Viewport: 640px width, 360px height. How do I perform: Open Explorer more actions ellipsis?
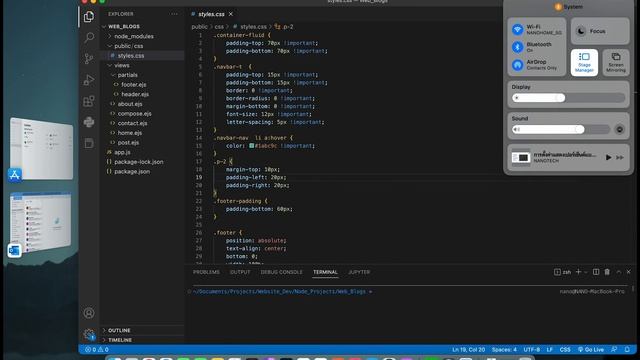[174, 14]
